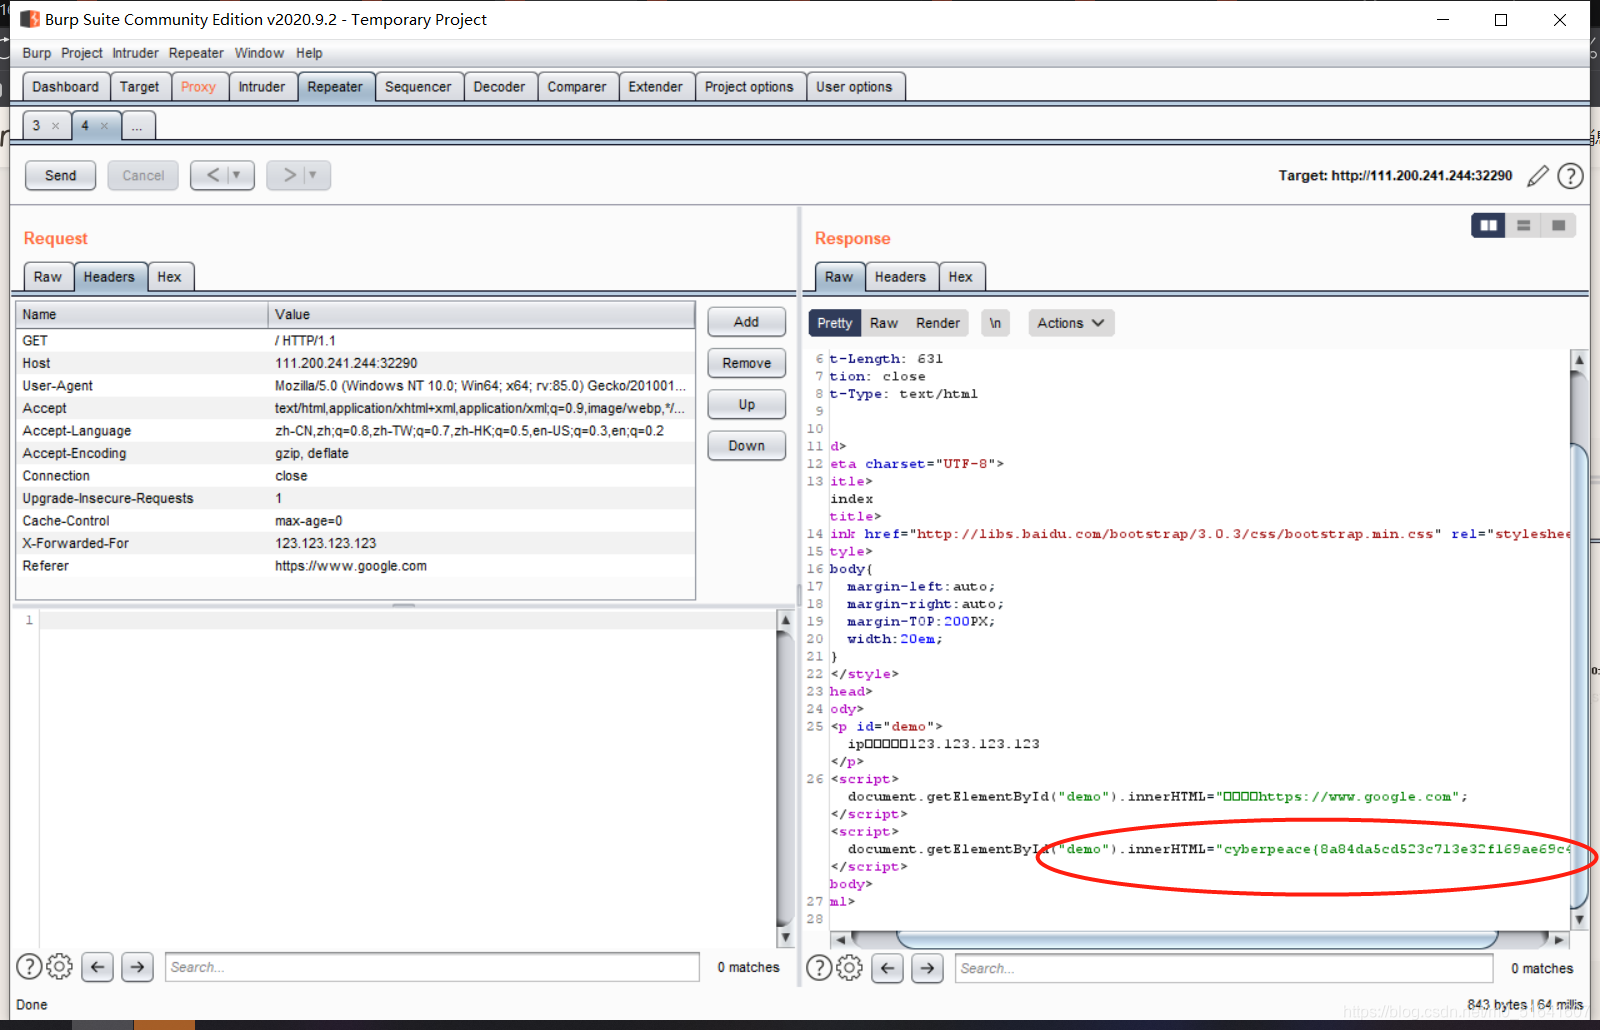Switch to the Extender tab

[656, 87]
